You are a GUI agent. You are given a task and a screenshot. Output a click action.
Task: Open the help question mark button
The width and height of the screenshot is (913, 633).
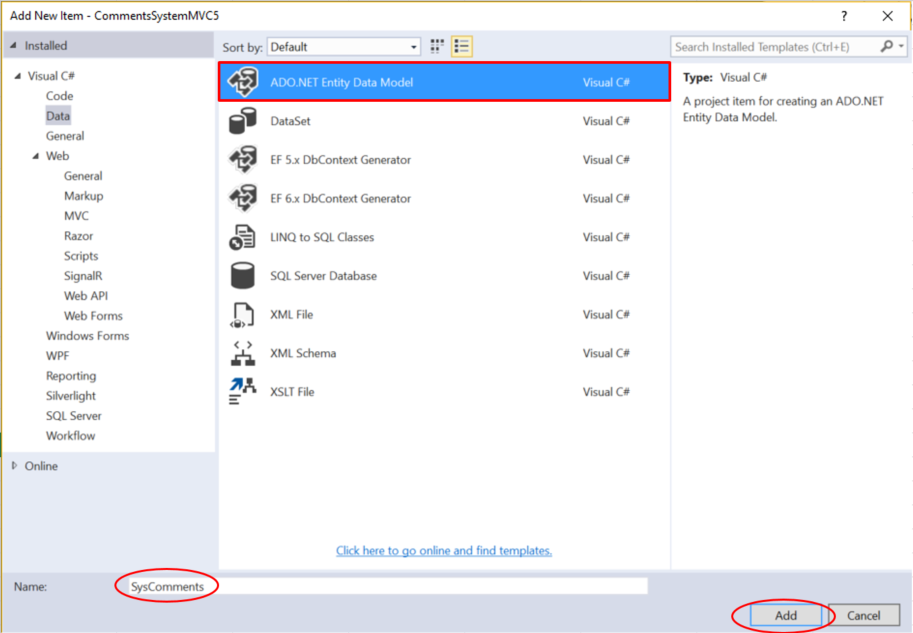coord(844,16)
